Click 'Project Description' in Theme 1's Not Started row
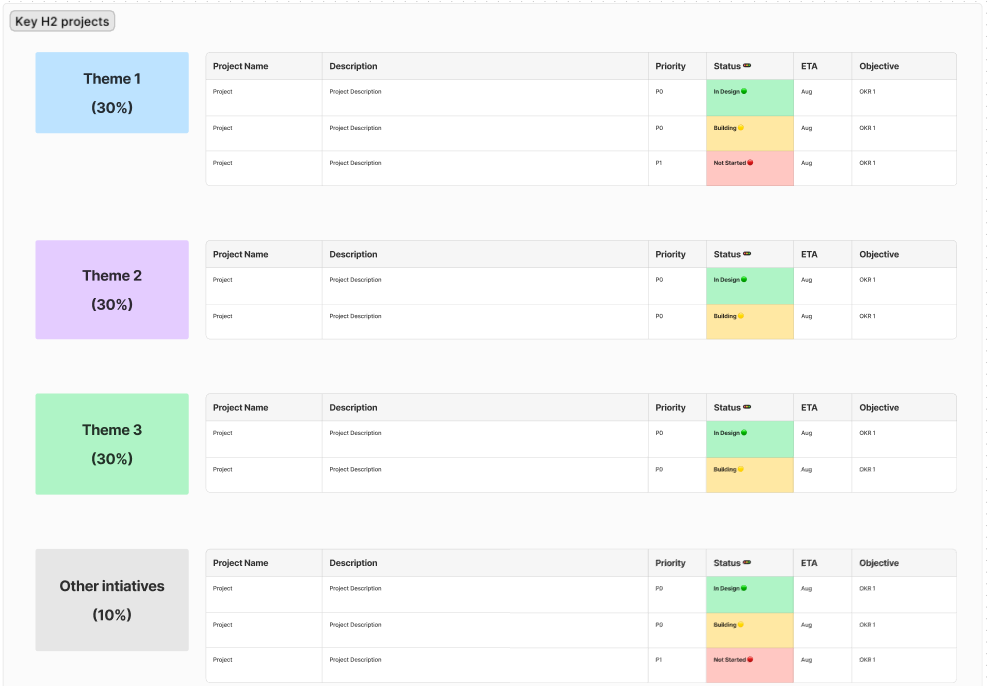Image resolution: width=987 pixels, height=686 pixels. 355,163
